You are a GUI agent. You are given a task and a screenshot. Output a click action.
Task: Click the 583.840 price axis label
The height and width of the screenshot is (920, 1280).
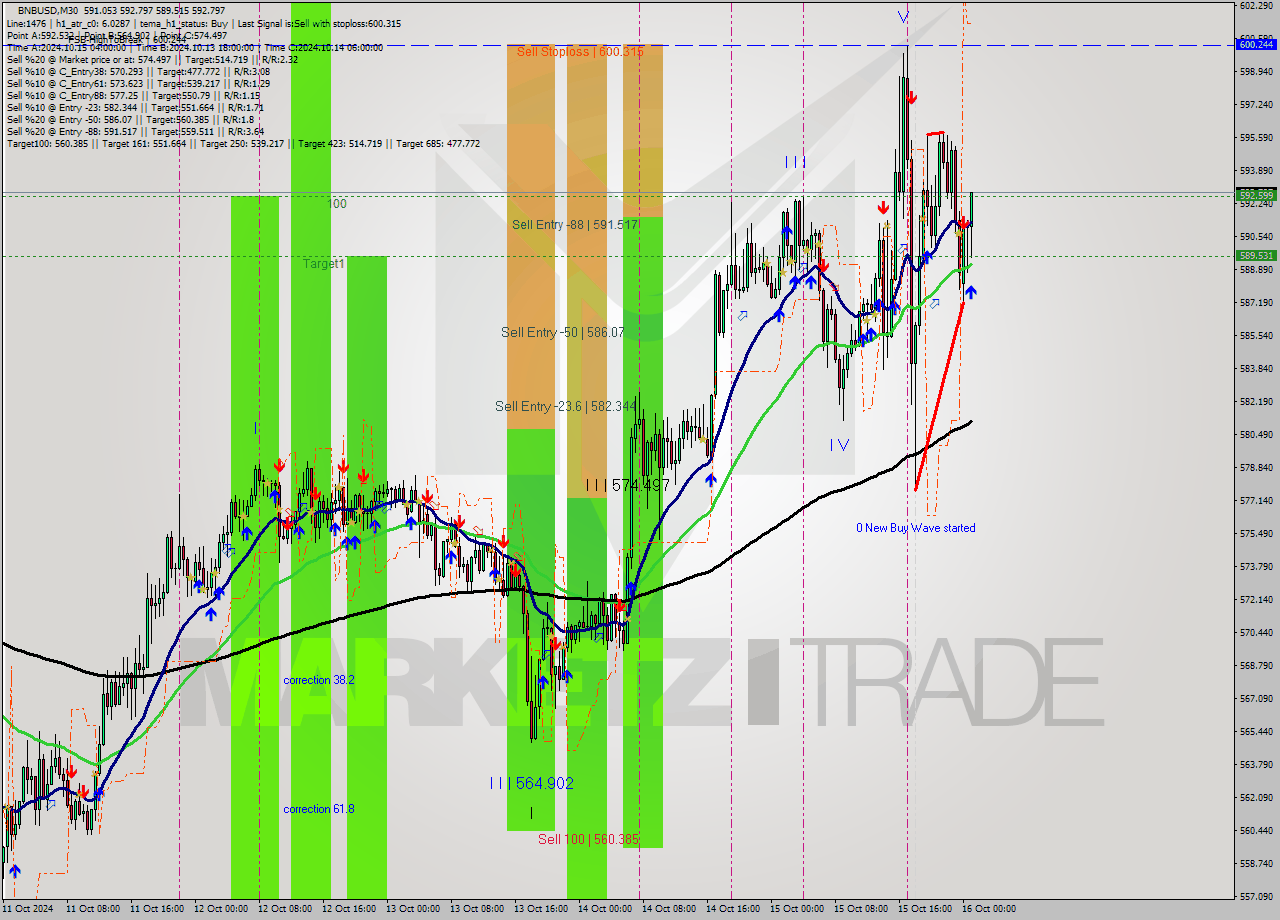click(x=1256, y=369)
